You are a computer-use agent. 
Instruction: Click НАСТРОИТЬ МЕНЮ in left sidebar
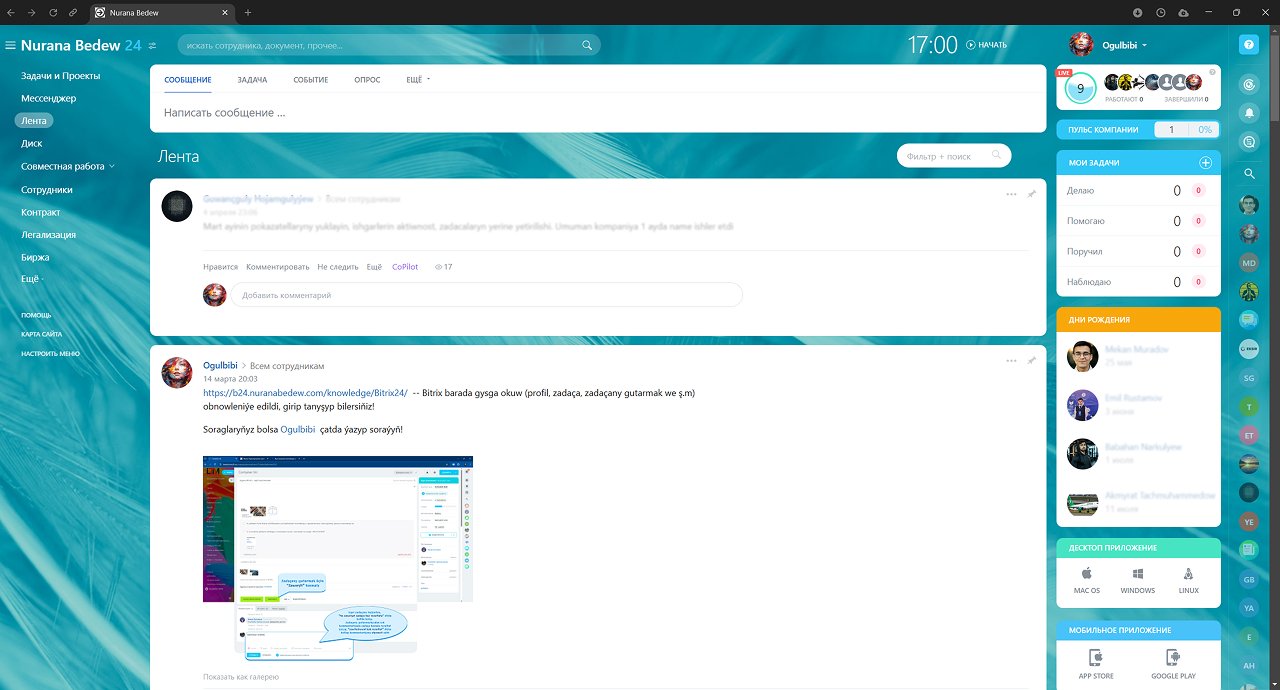pyautogui.click(x=50, y=353)
